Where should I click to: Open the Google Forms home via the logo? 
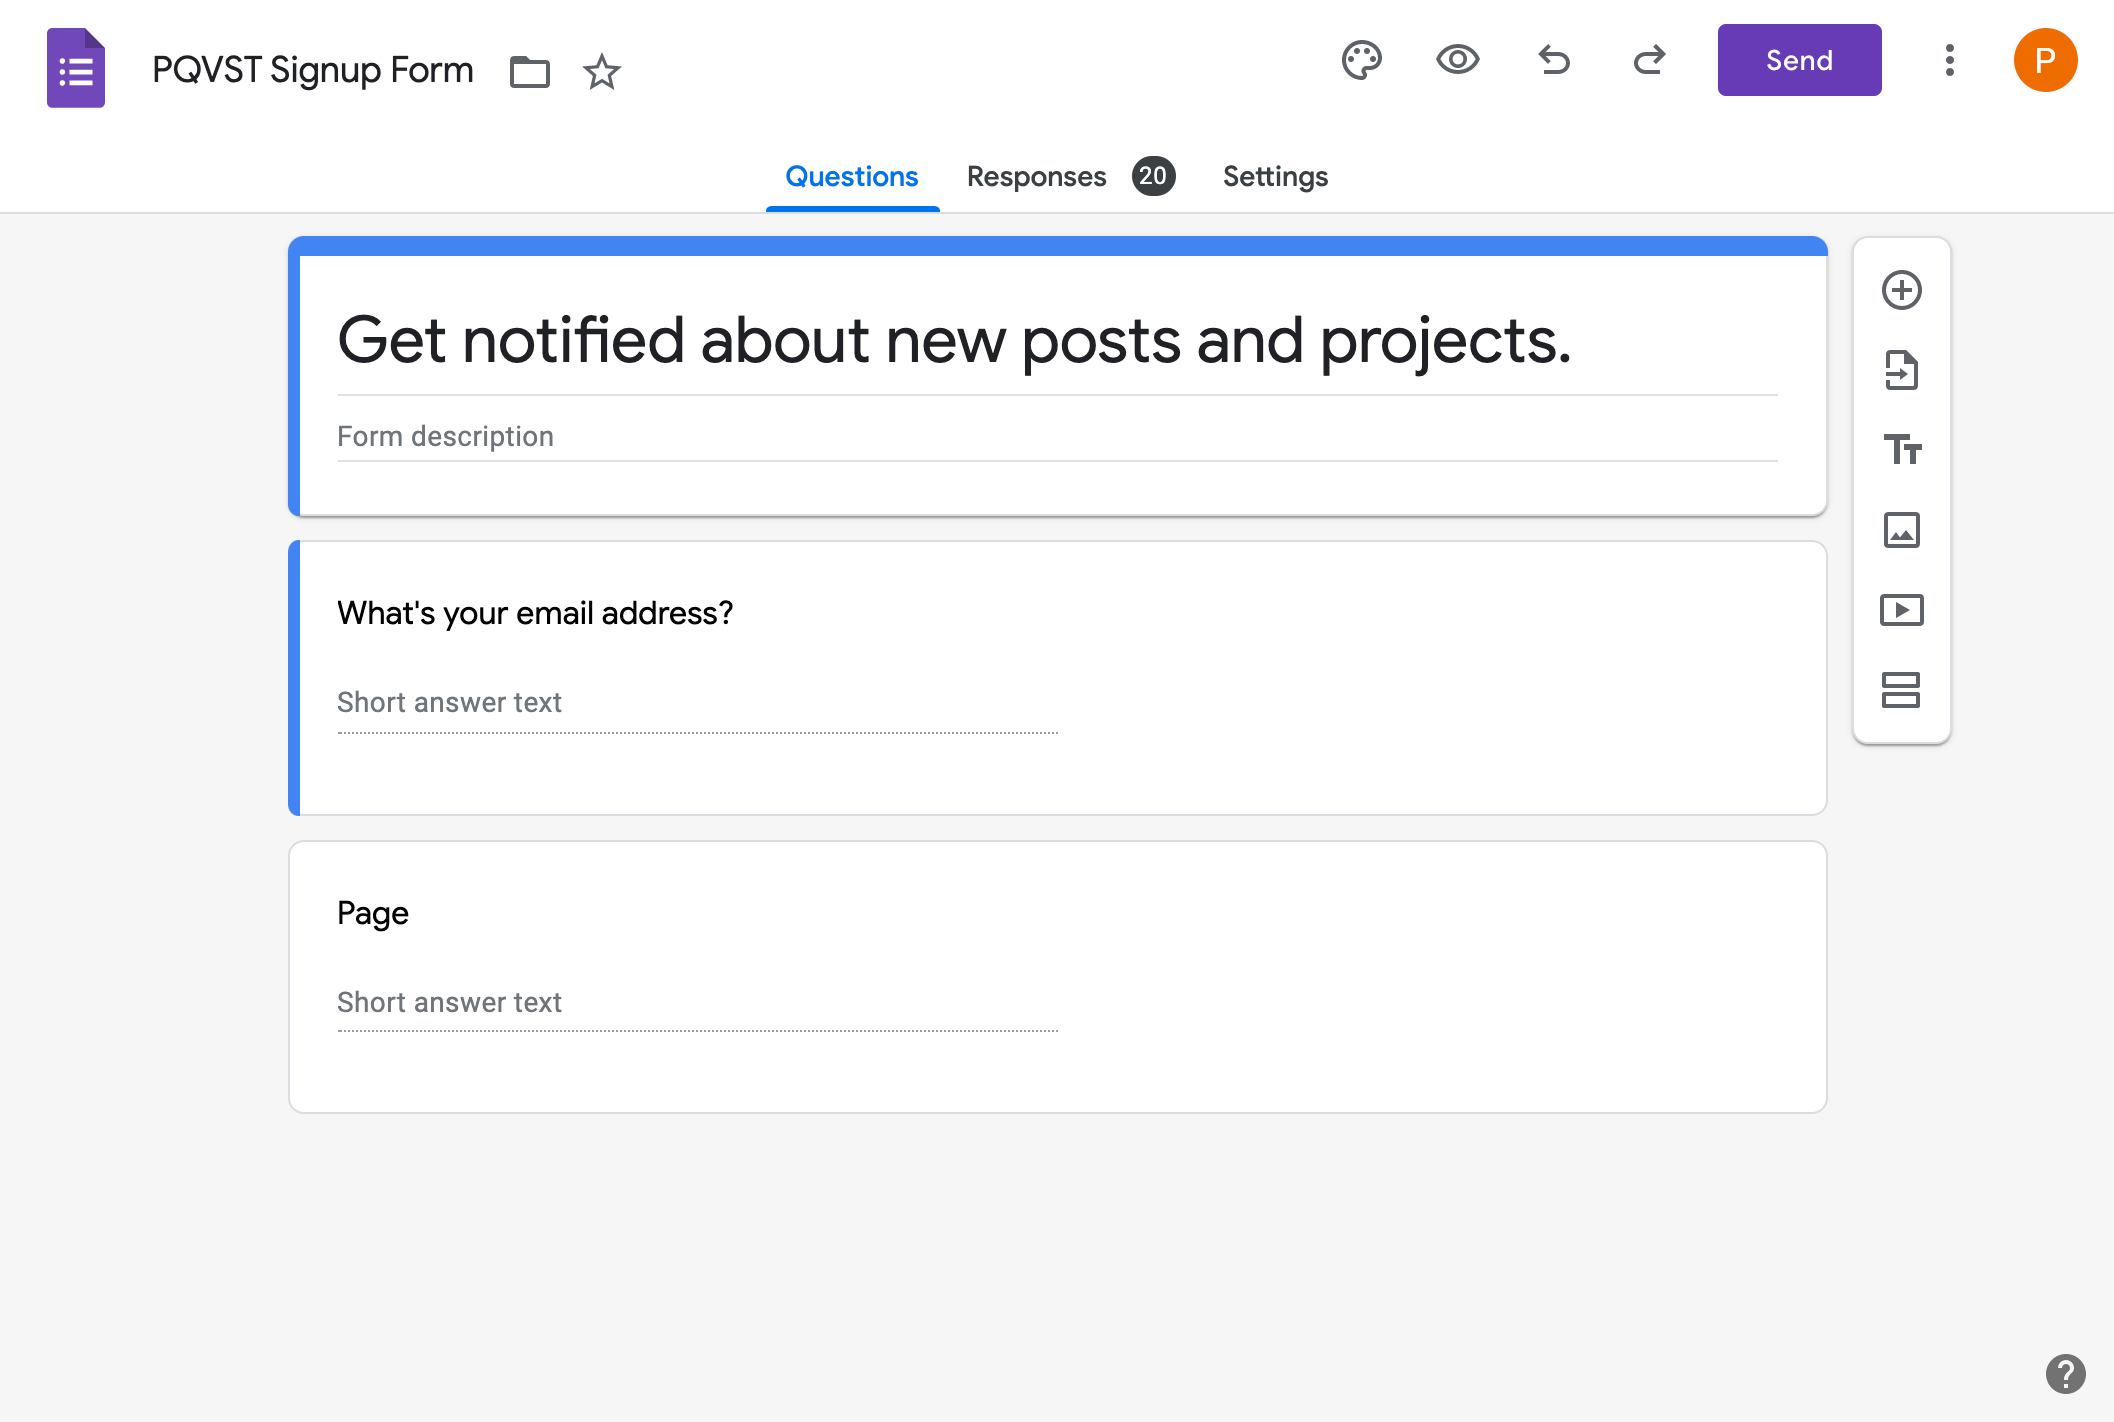(75, 67)
